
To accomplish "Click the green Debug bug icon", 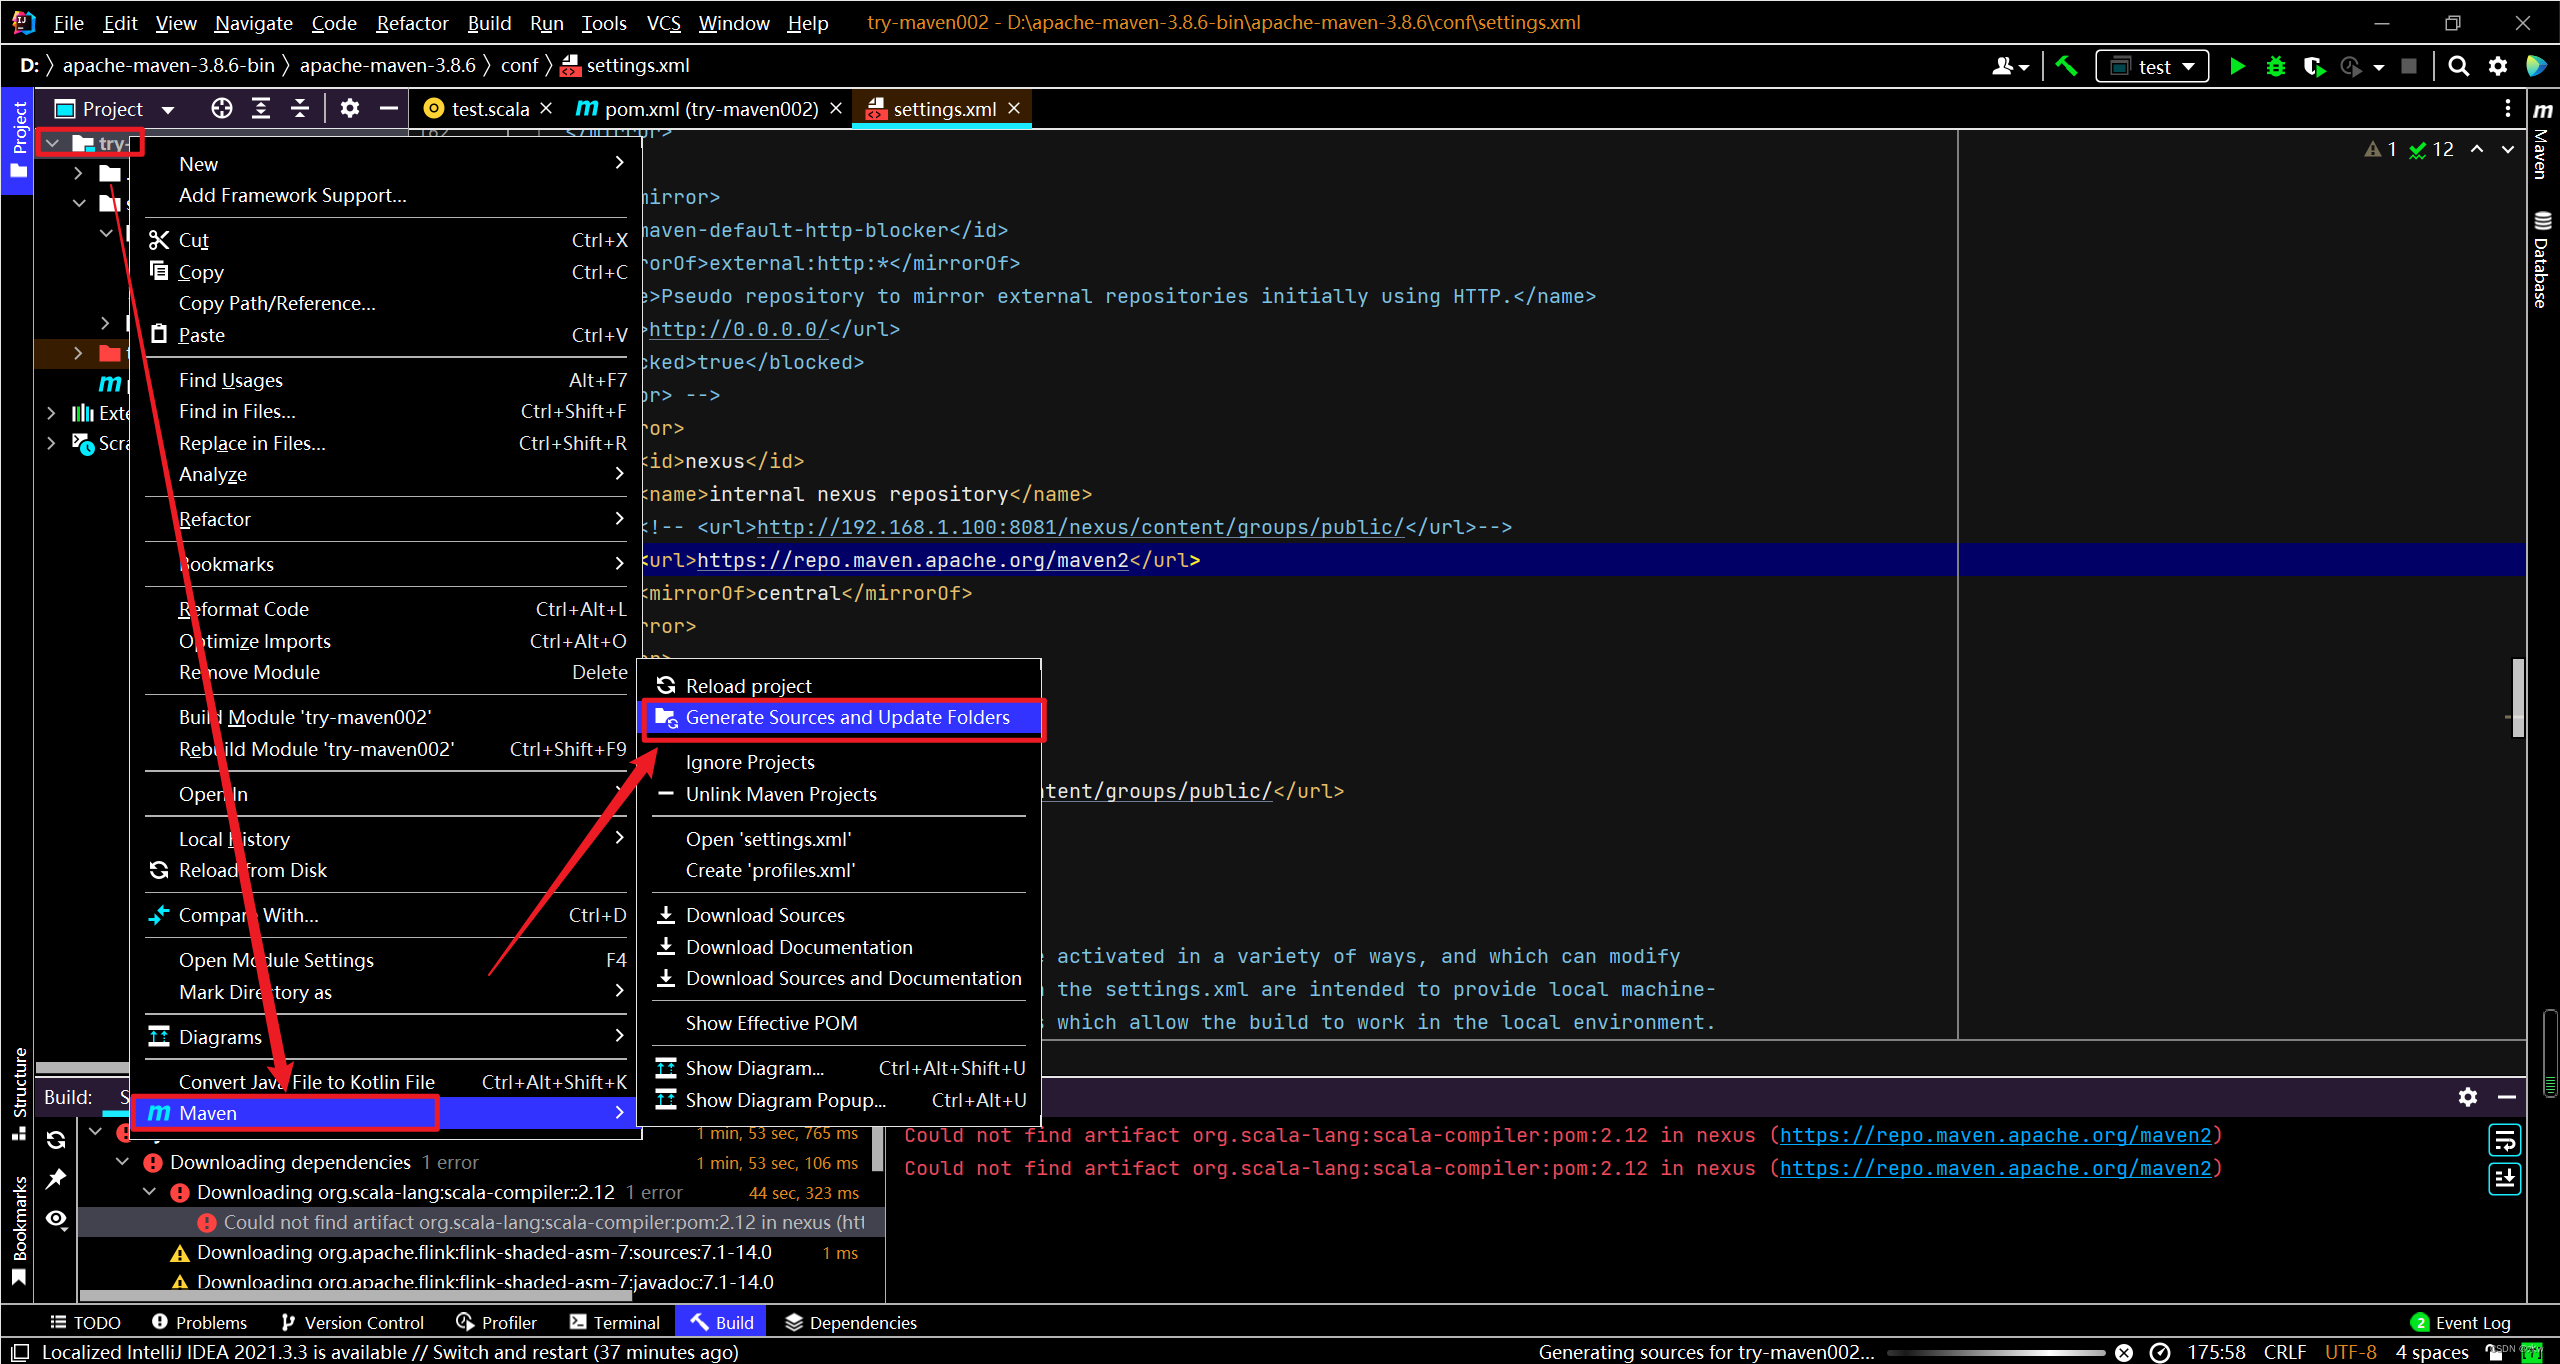I will (x=2275, y=66).
